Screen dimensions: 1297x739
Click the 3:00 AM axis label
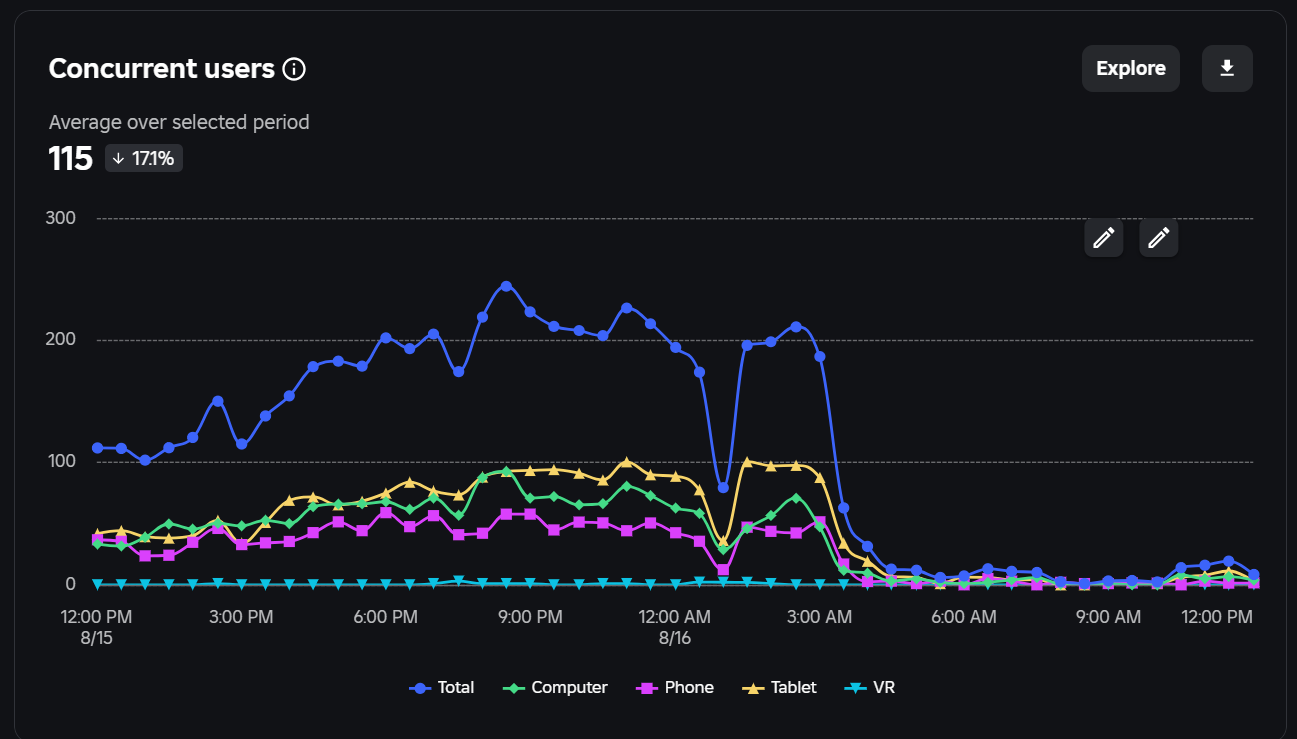point(819,618)
